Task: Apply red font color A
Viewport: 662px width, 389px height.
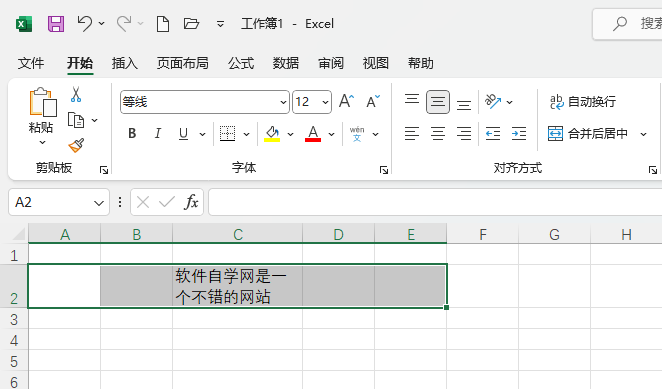Action: click(x=313, y=134)
